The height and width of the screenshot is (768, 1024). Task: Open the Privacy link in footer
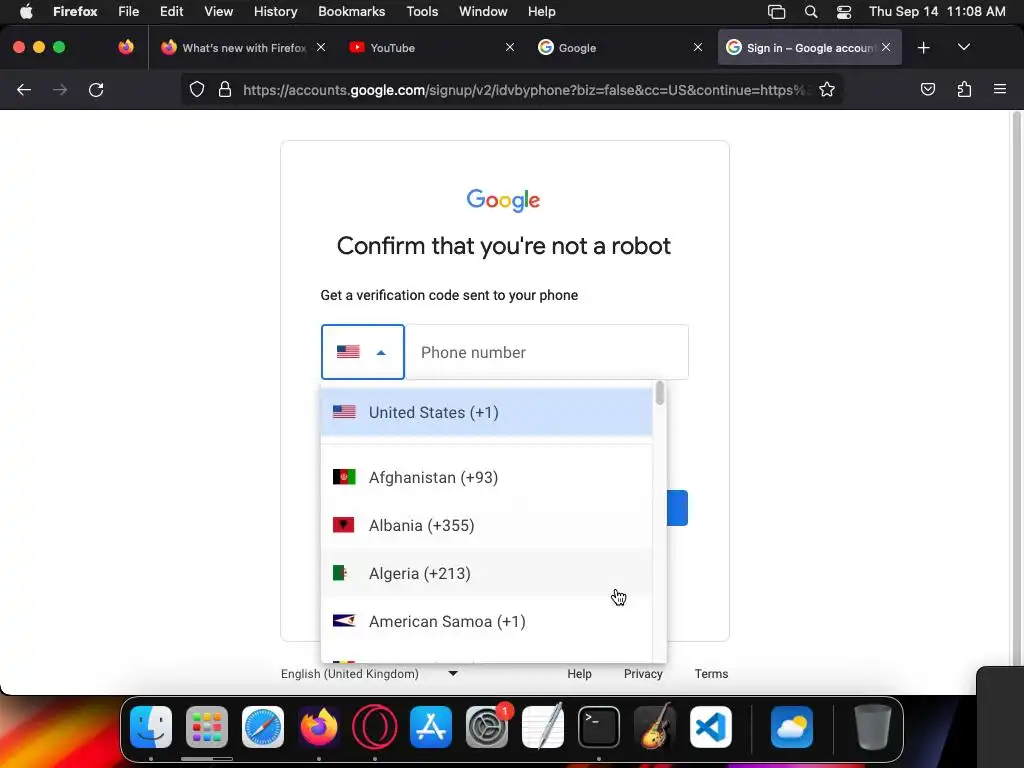click(643, 673)
